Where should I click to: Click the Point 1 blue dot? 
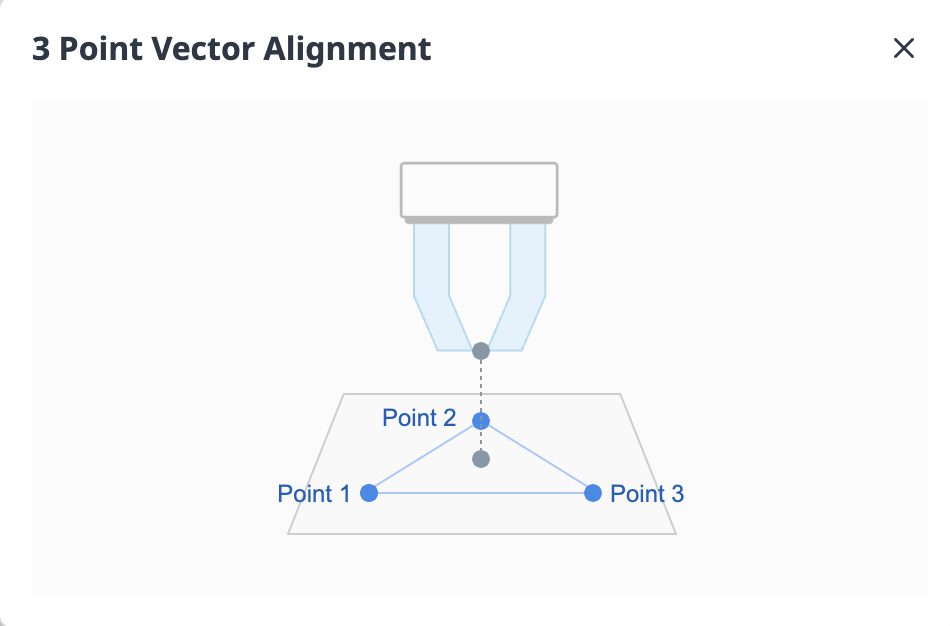pos(369,493)
